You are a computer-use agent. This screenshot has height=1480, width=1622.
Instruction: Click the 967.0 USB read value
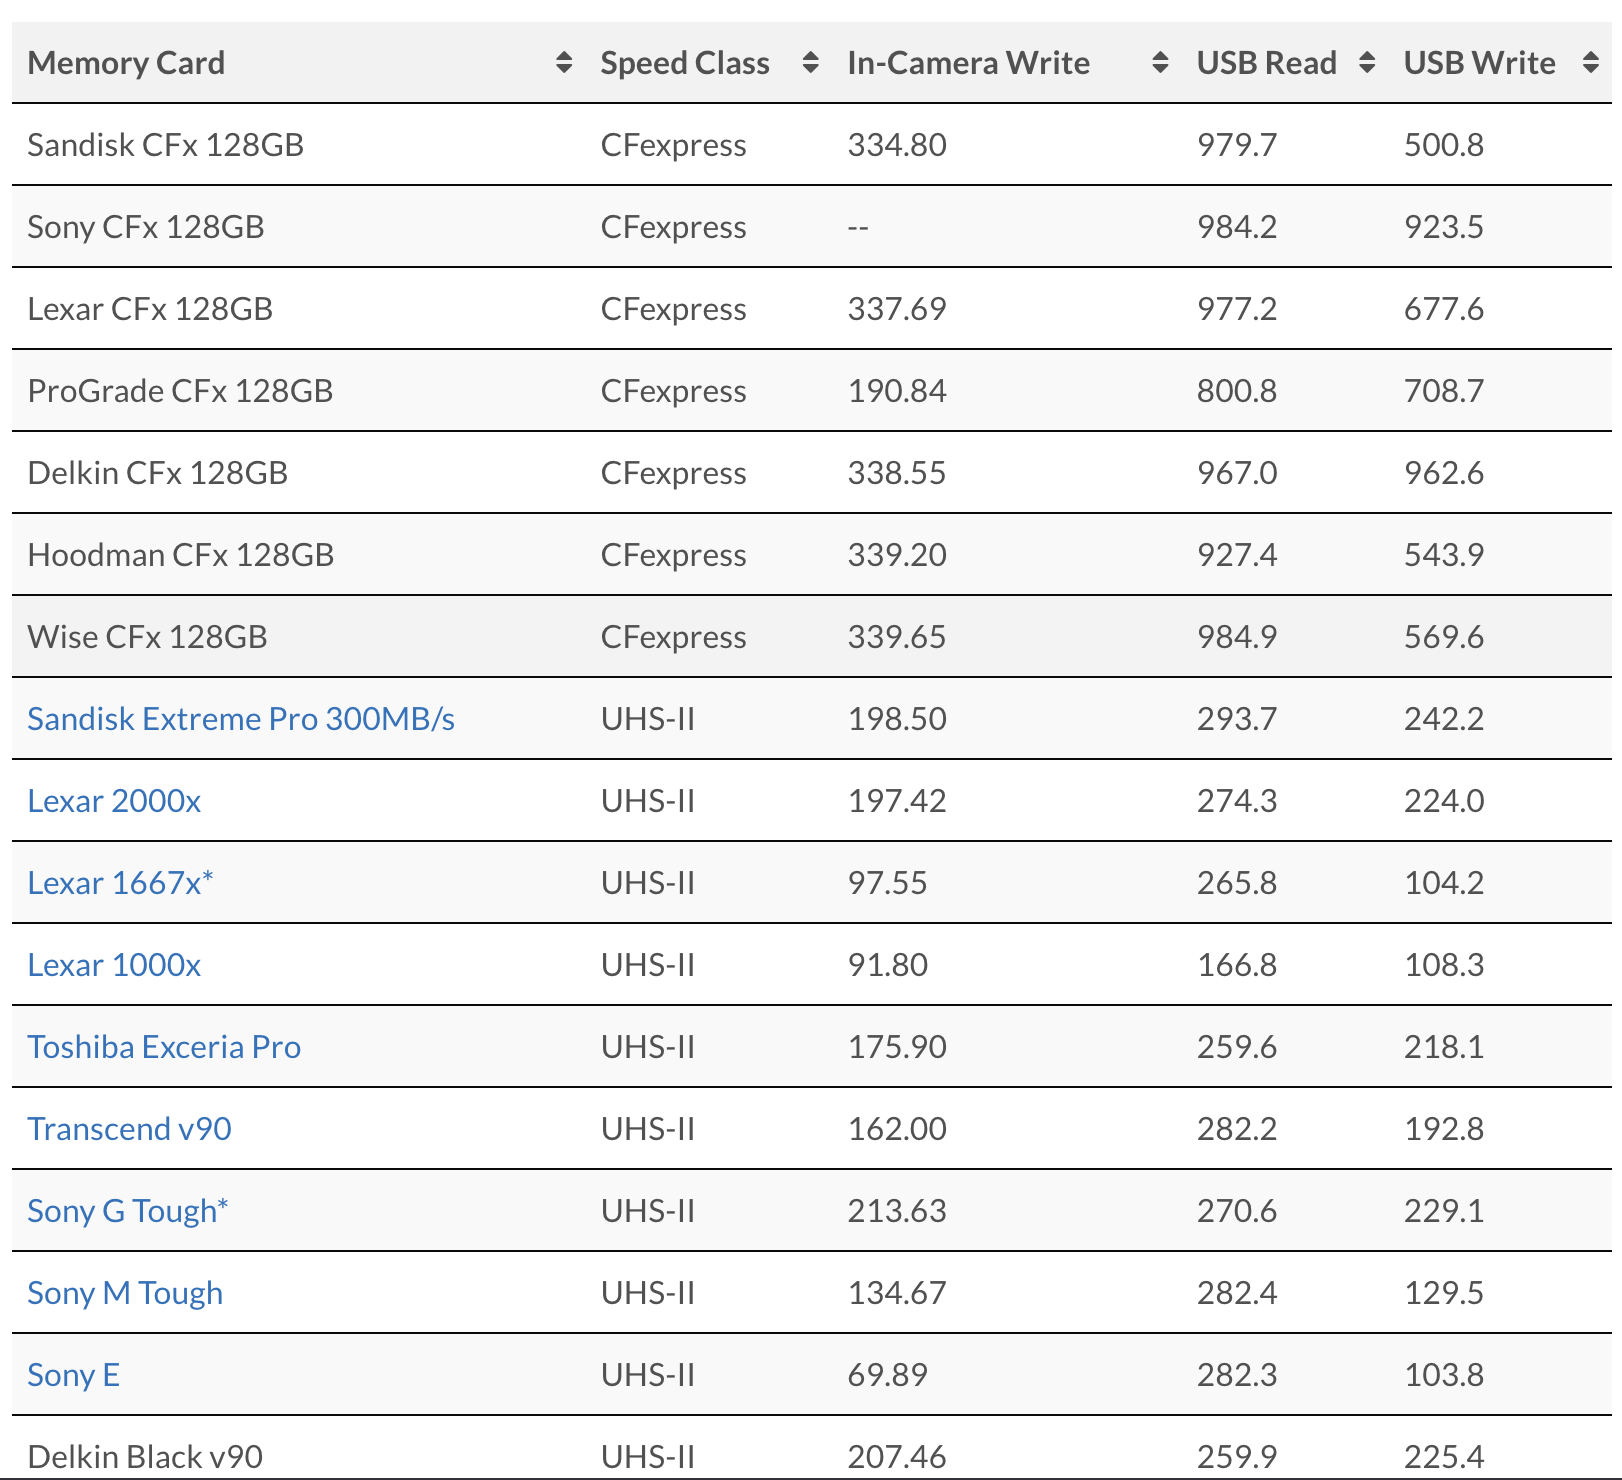1237,473
